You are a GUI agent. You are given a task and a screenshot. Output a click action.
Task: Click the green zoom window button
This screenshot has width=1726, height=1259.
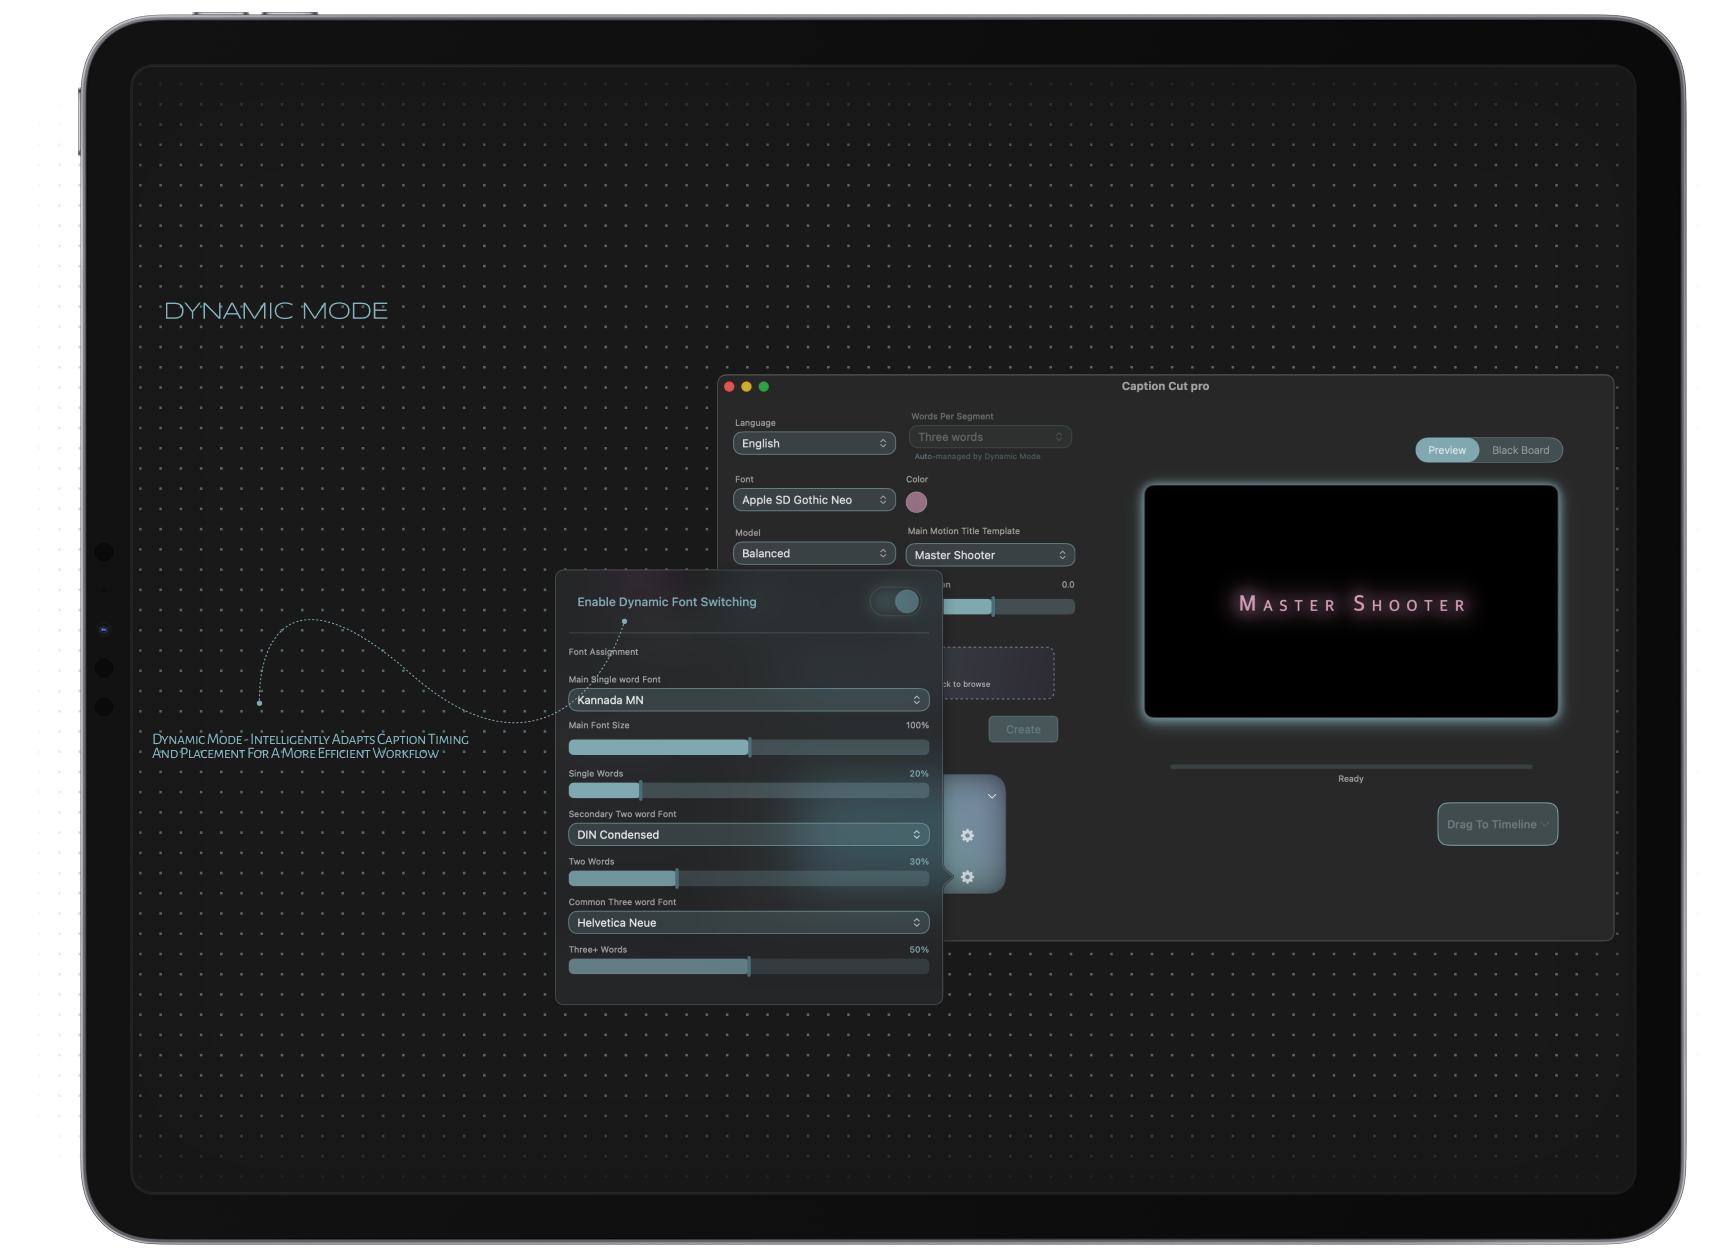764,387
